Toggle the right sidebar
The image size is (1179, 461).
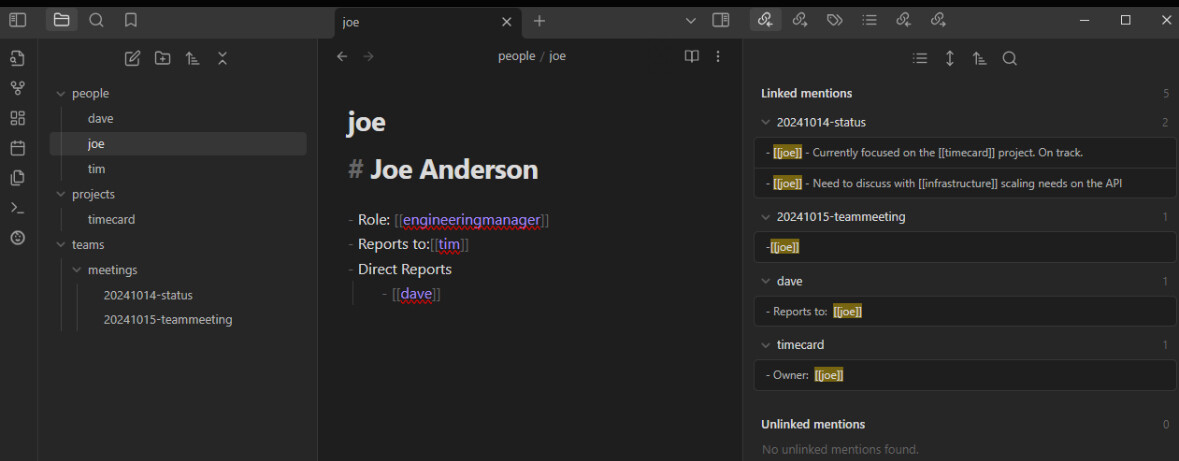tap(720, 20)
